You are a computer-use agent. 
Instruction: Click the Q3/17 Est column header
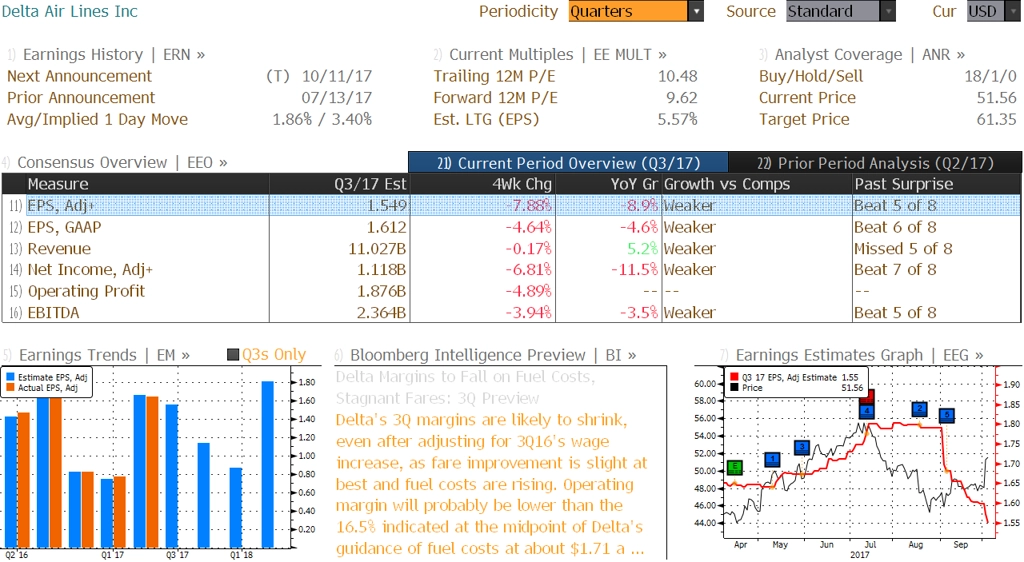[x=340, y=184]
